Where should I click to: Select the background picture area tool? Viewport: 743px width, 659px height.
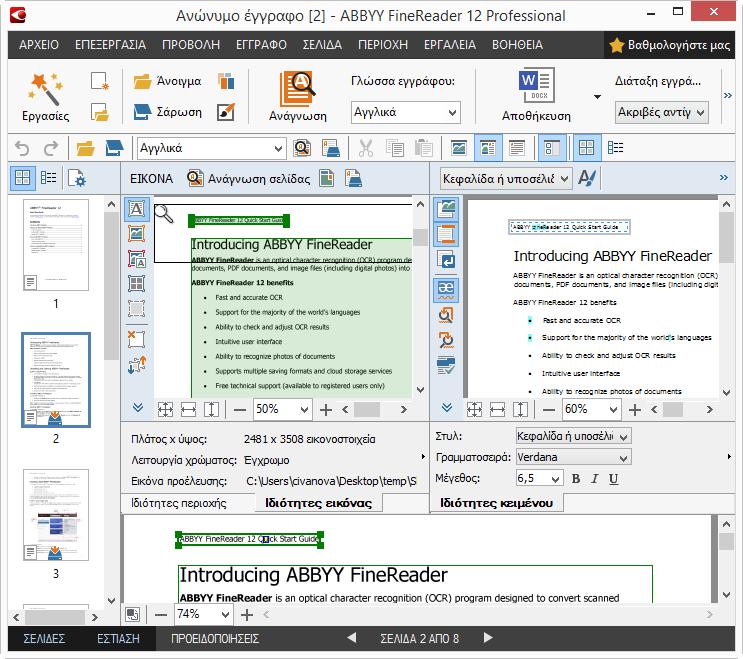pyautogui.click(x=136, y=259)
